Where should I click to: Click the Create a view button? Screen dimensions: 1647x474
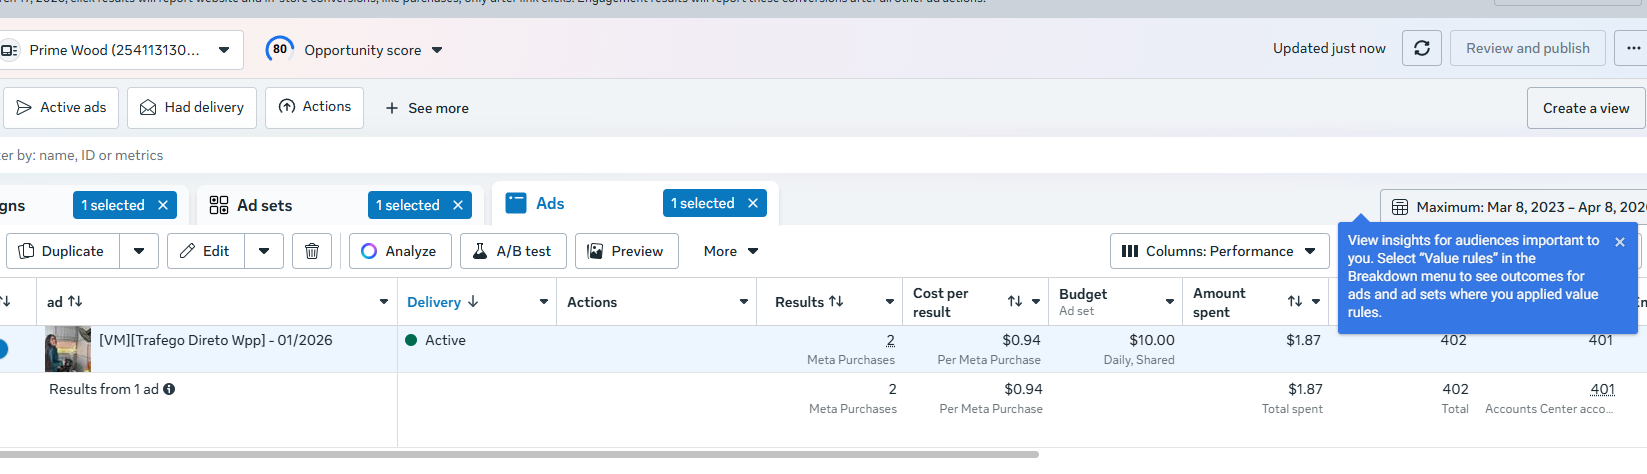pyautogui.click(x=1585, y=108)
